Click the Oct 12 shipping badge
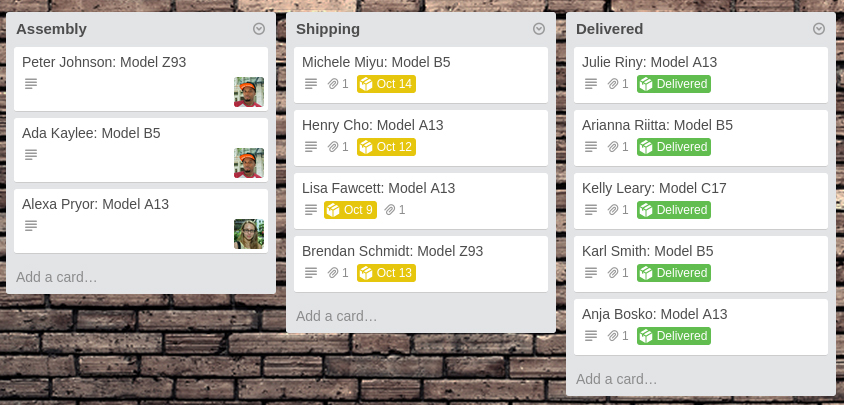The image size is (844, 405). 386,147
